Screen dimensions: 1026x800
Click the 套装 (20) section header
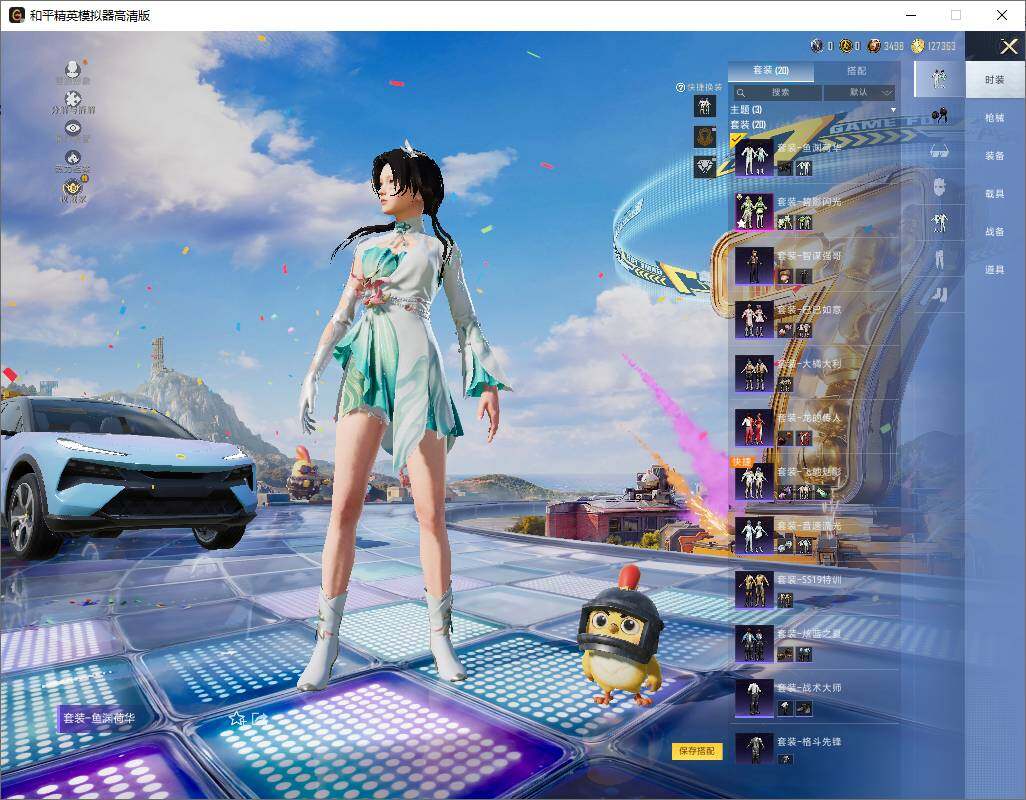[x=748, y=124]
